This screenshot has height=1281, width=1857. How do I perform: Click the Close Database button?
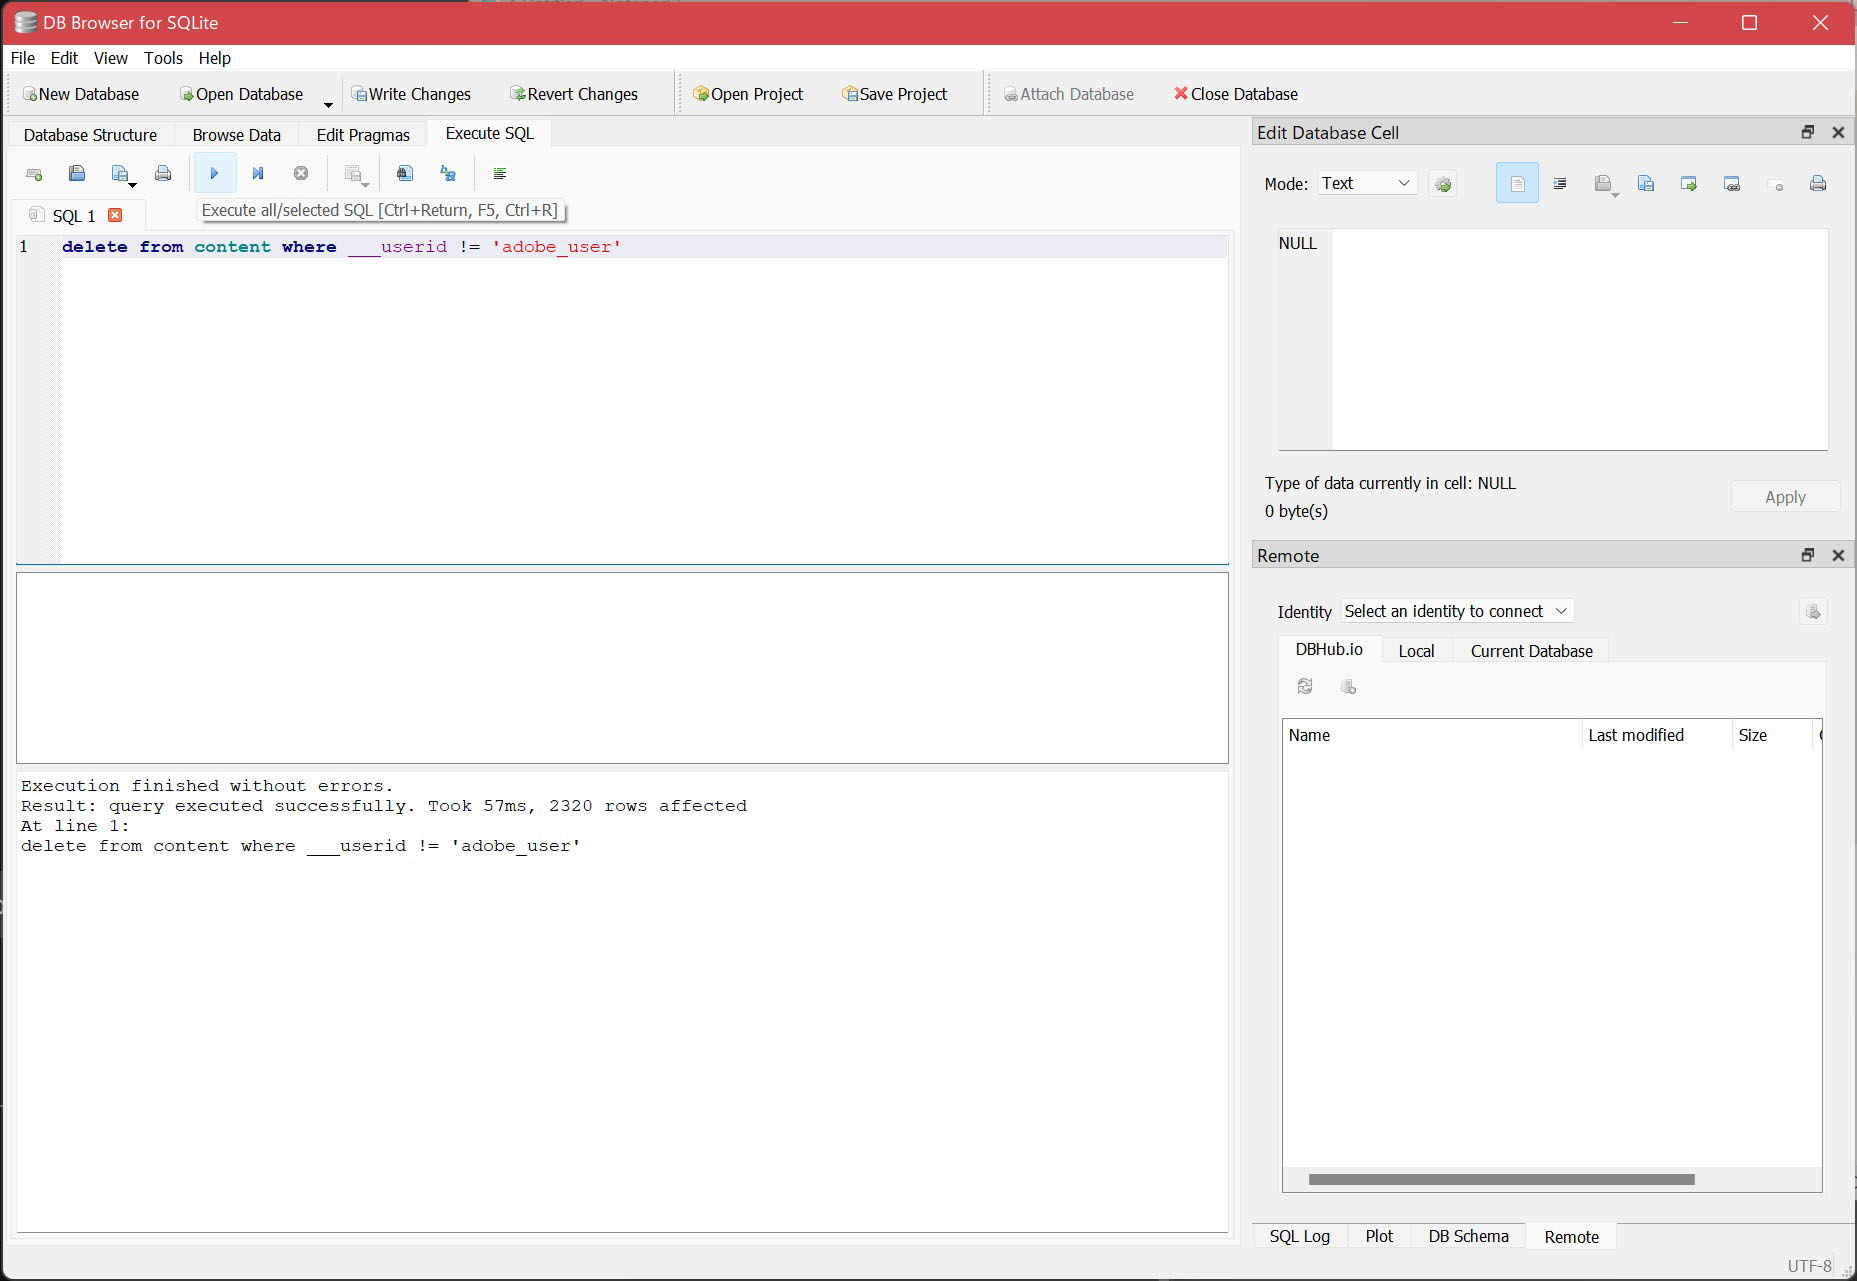(x=1235, y=94)
